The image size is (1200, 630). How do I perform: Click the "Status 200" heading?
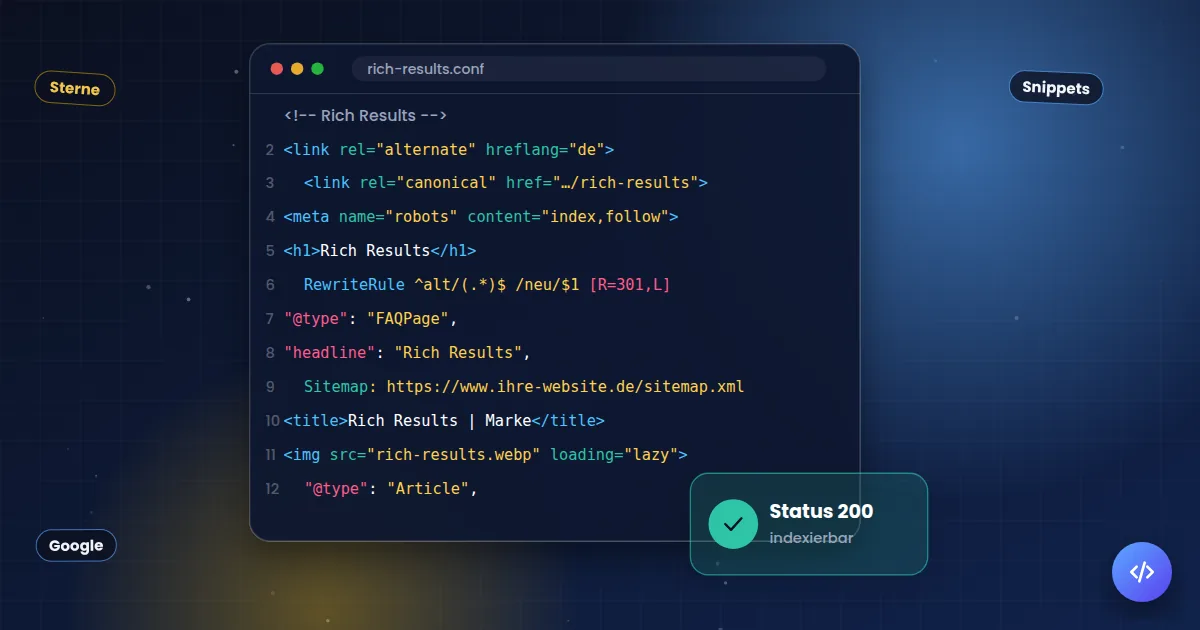click(821, 512)
